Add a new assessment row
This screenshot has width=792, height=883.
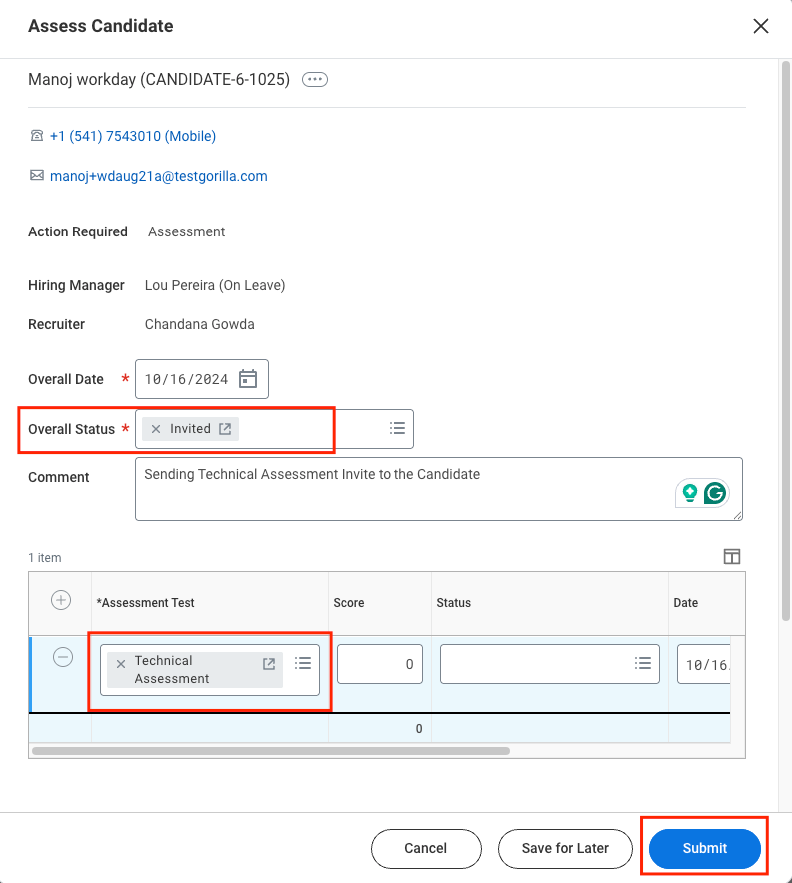coord(61,600)
